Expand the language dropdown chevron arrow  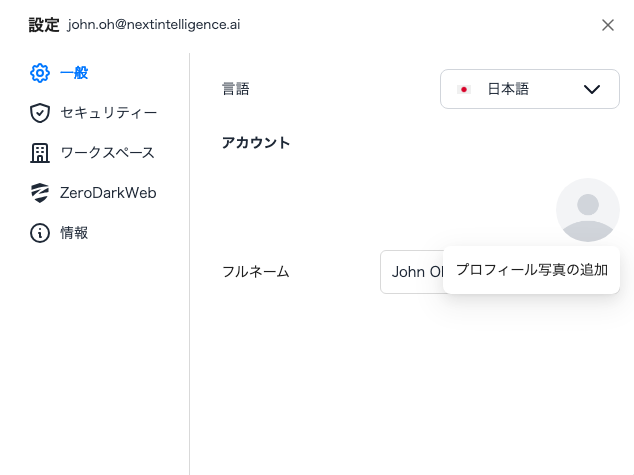click(x=591, y=89)
